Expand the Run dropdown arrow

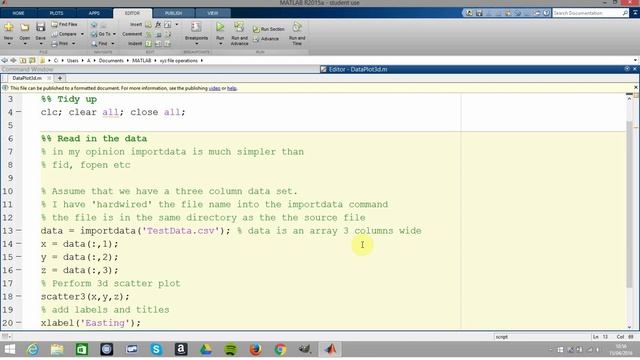click(220, 44)
